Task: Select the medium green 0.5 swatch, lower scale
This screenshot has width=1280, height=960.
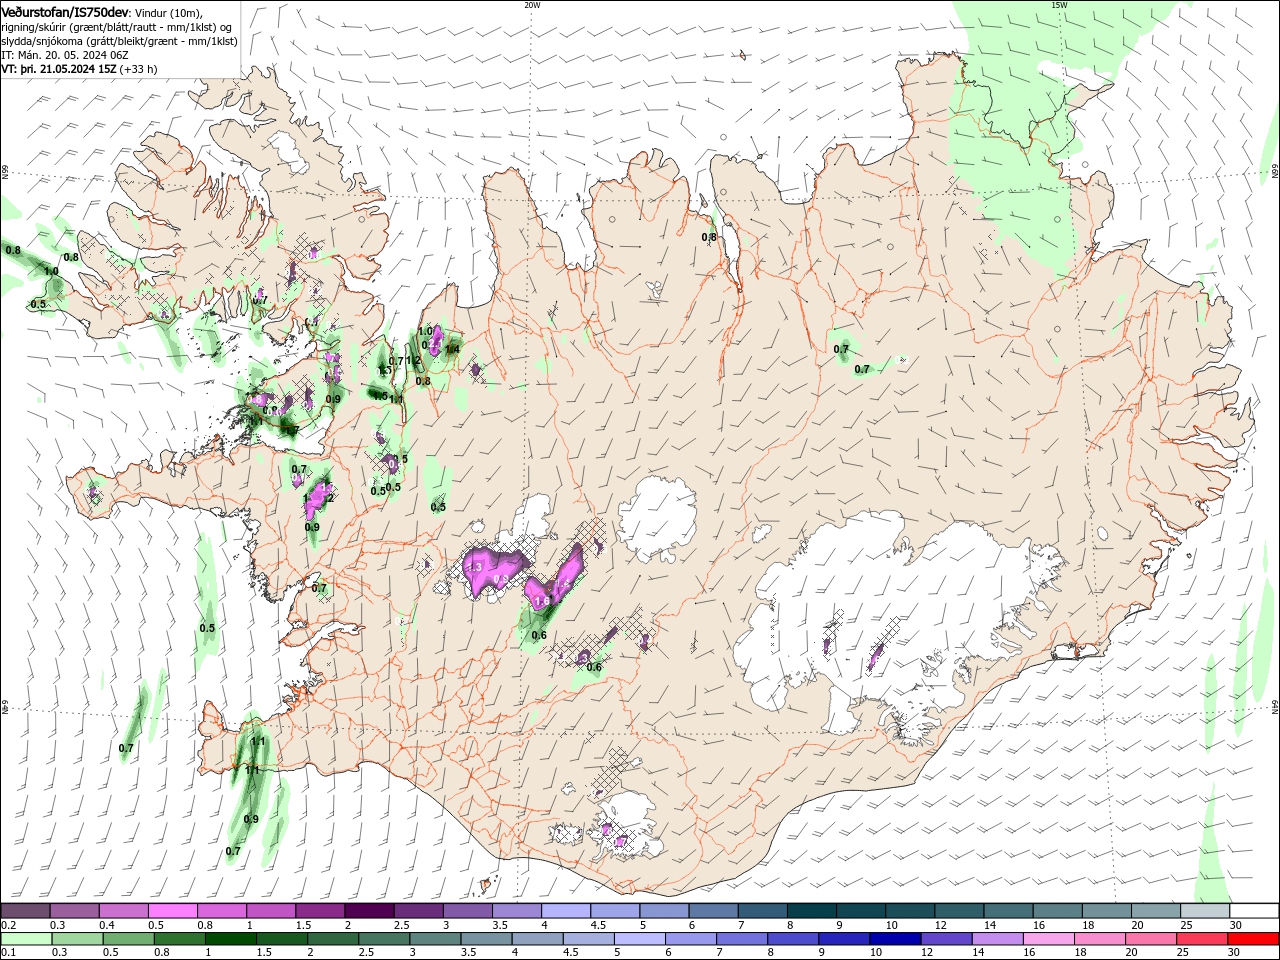Action: tap(128, 939)
